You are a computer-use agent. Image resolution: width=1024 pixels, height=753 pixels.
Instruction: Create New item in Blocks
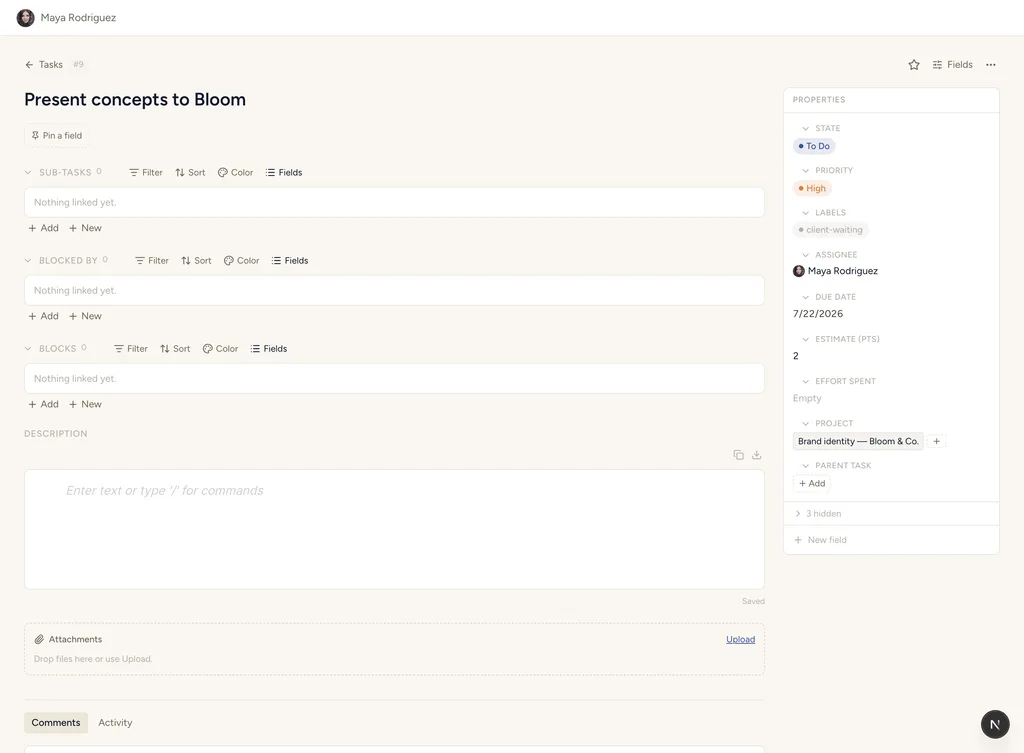[86, 404]
